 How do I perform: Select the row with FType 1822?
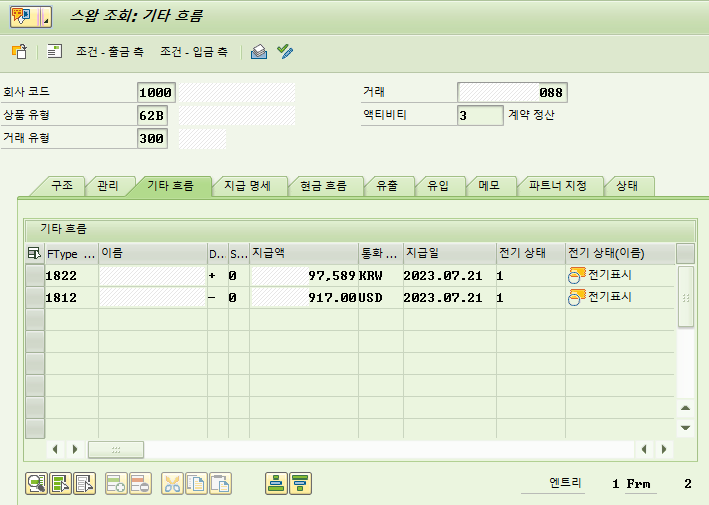(x=35, y=275)
